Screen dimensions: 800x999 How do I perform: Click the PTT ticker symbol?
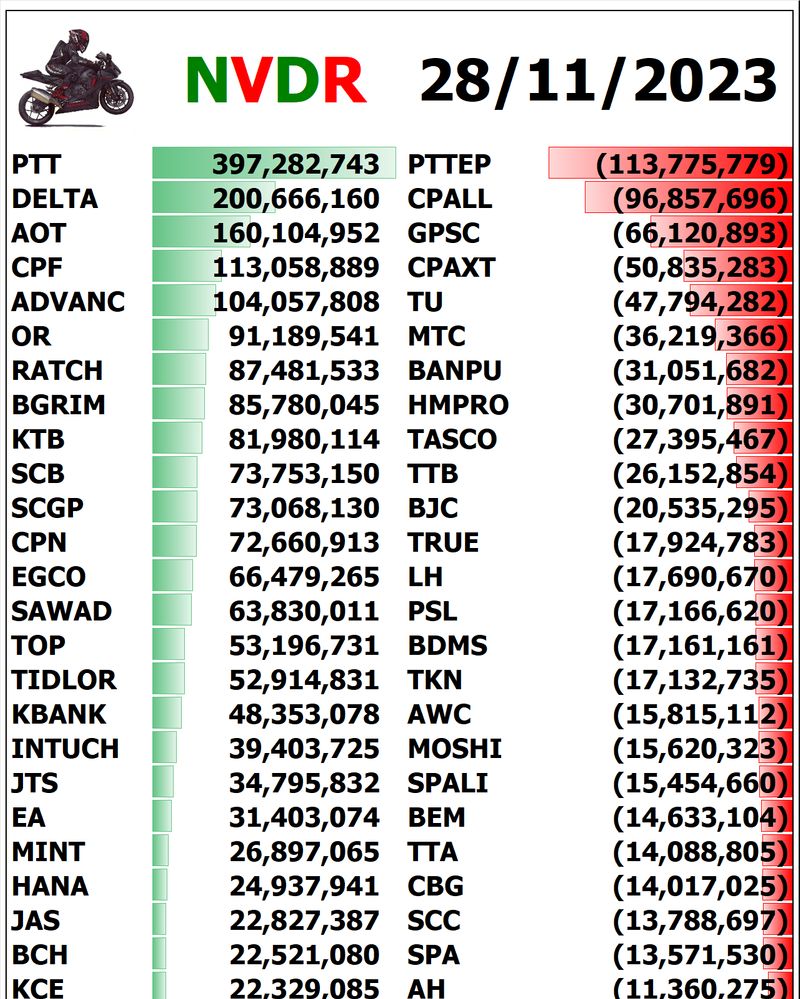click(37, 165)
